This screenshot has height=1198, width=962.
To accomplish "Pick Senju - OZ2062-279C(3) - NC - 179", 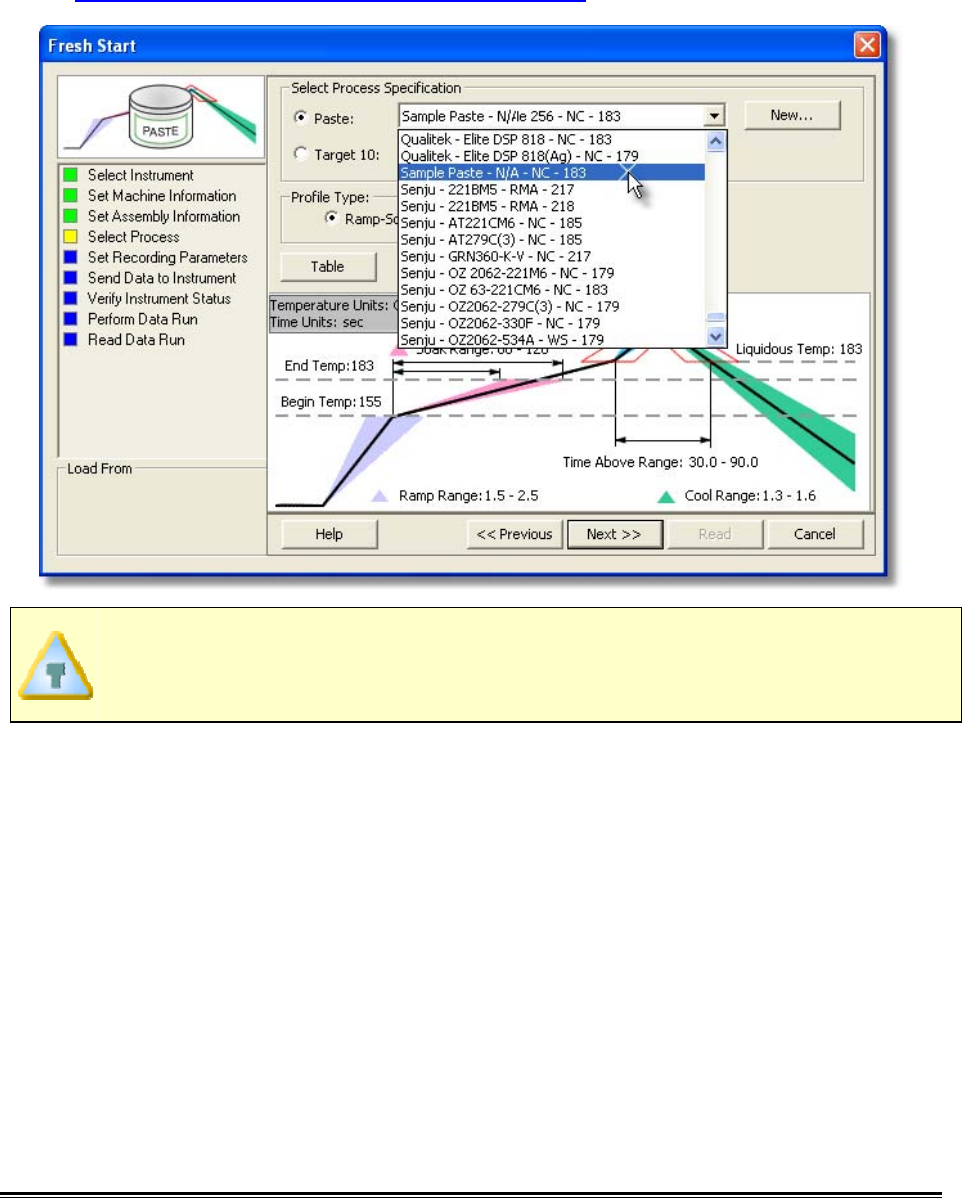I will click(x=552, y=307).
